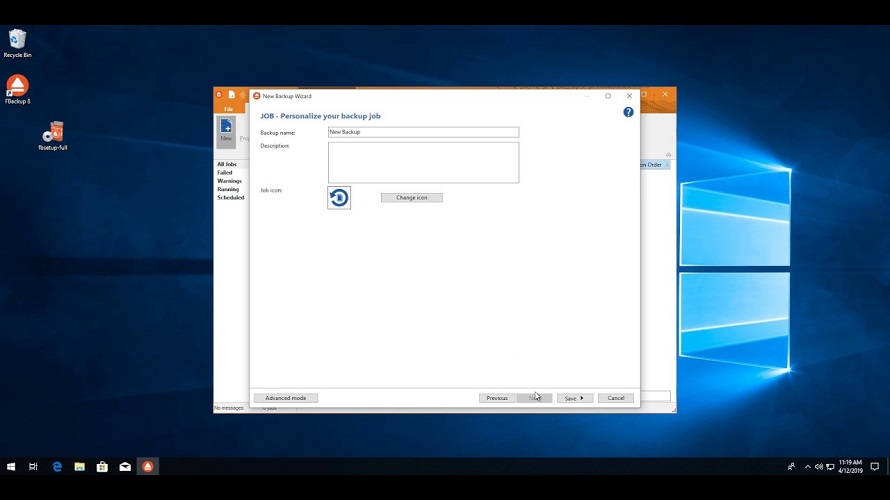
Task: Open Microsoft Store from the taskbar
Action: tap(102, 467)
